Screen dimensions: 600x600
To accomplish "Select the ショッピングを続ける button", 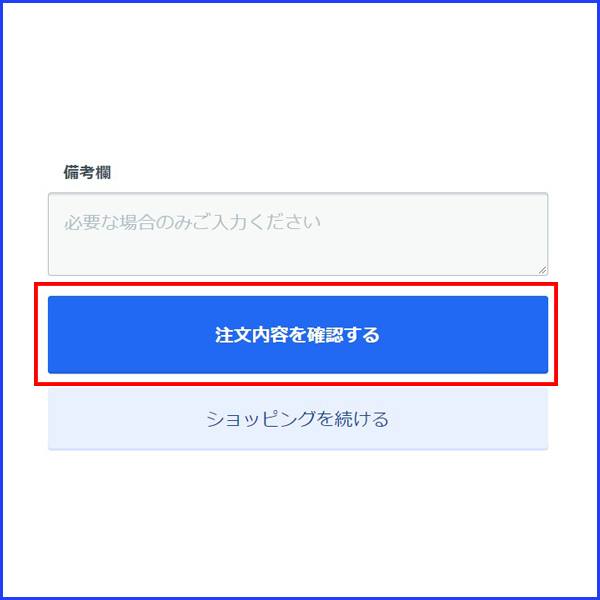I will click(298, 419).
